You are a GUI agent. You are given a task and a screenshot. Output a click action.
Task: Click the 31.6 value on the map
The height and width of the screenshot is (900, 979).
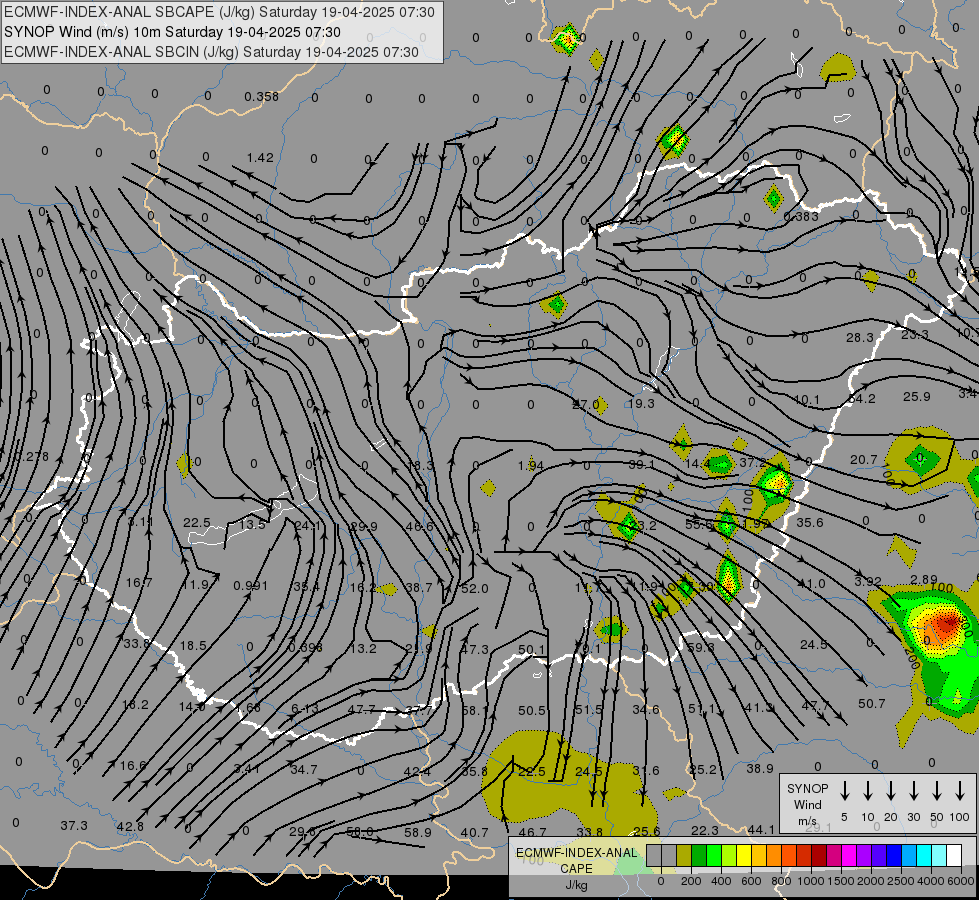tap(646, 770)
